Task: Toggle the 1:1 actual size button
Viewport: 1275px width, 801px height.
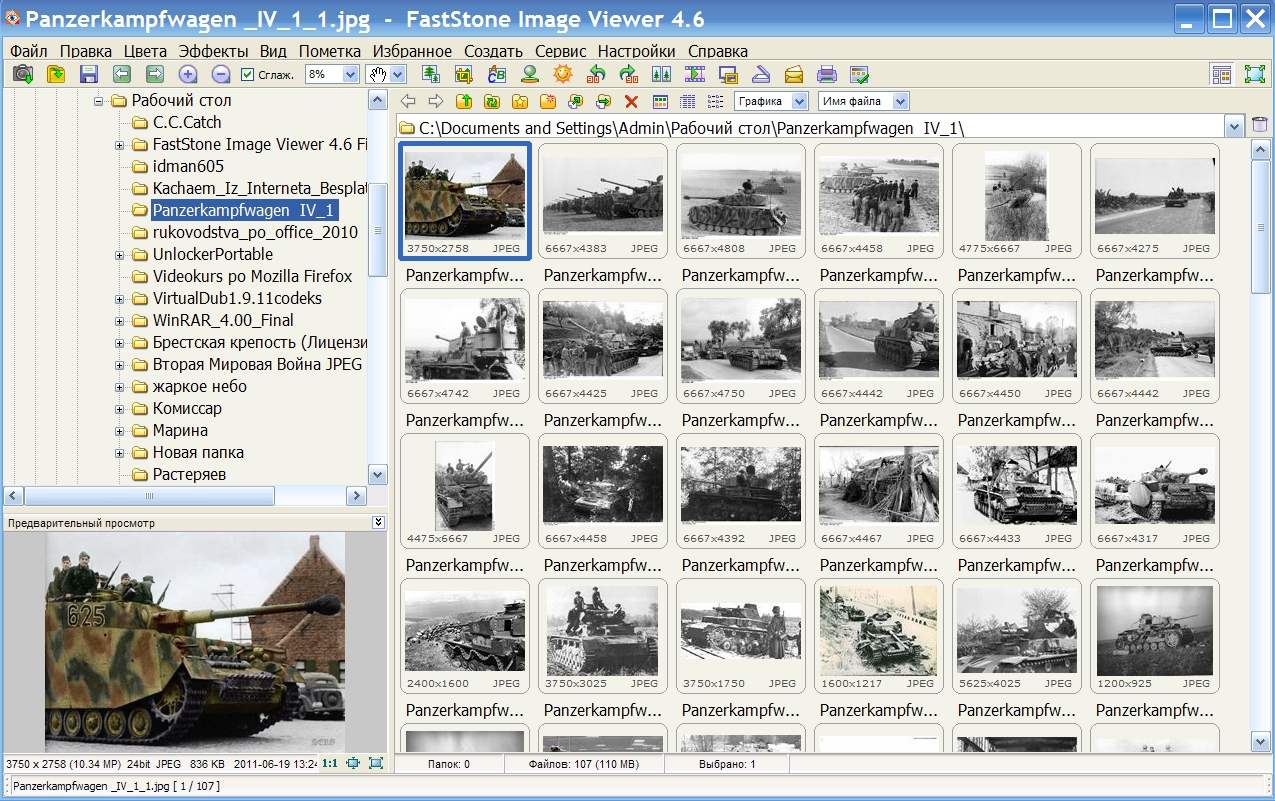Action: click(x=328, y=763)
